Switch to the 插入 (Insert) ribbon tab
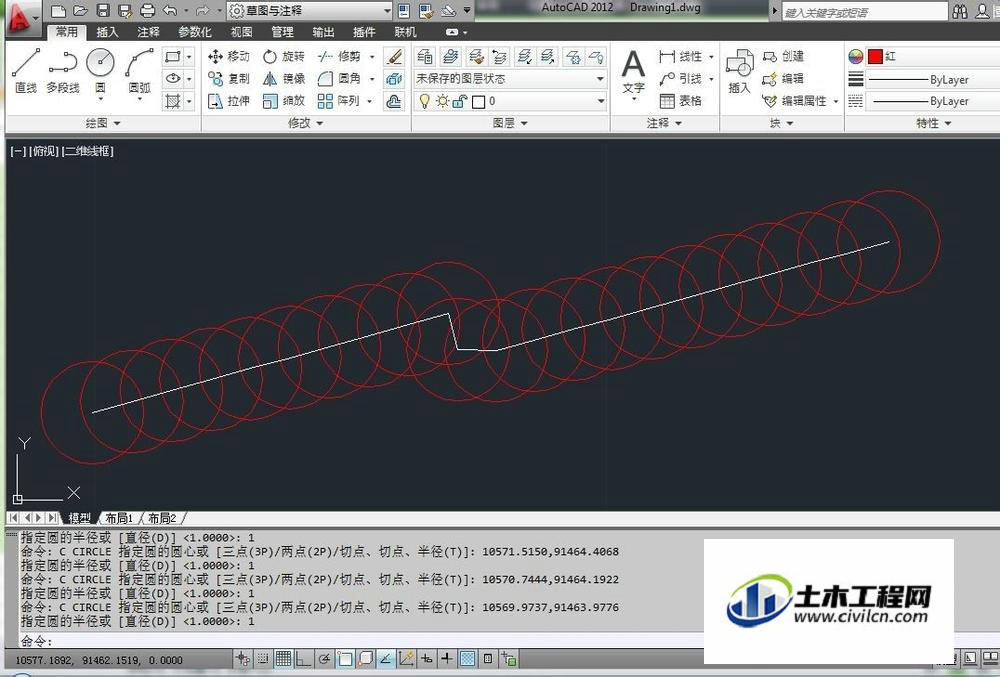The width and height of the screenshot is (1000, 677). 107,32
